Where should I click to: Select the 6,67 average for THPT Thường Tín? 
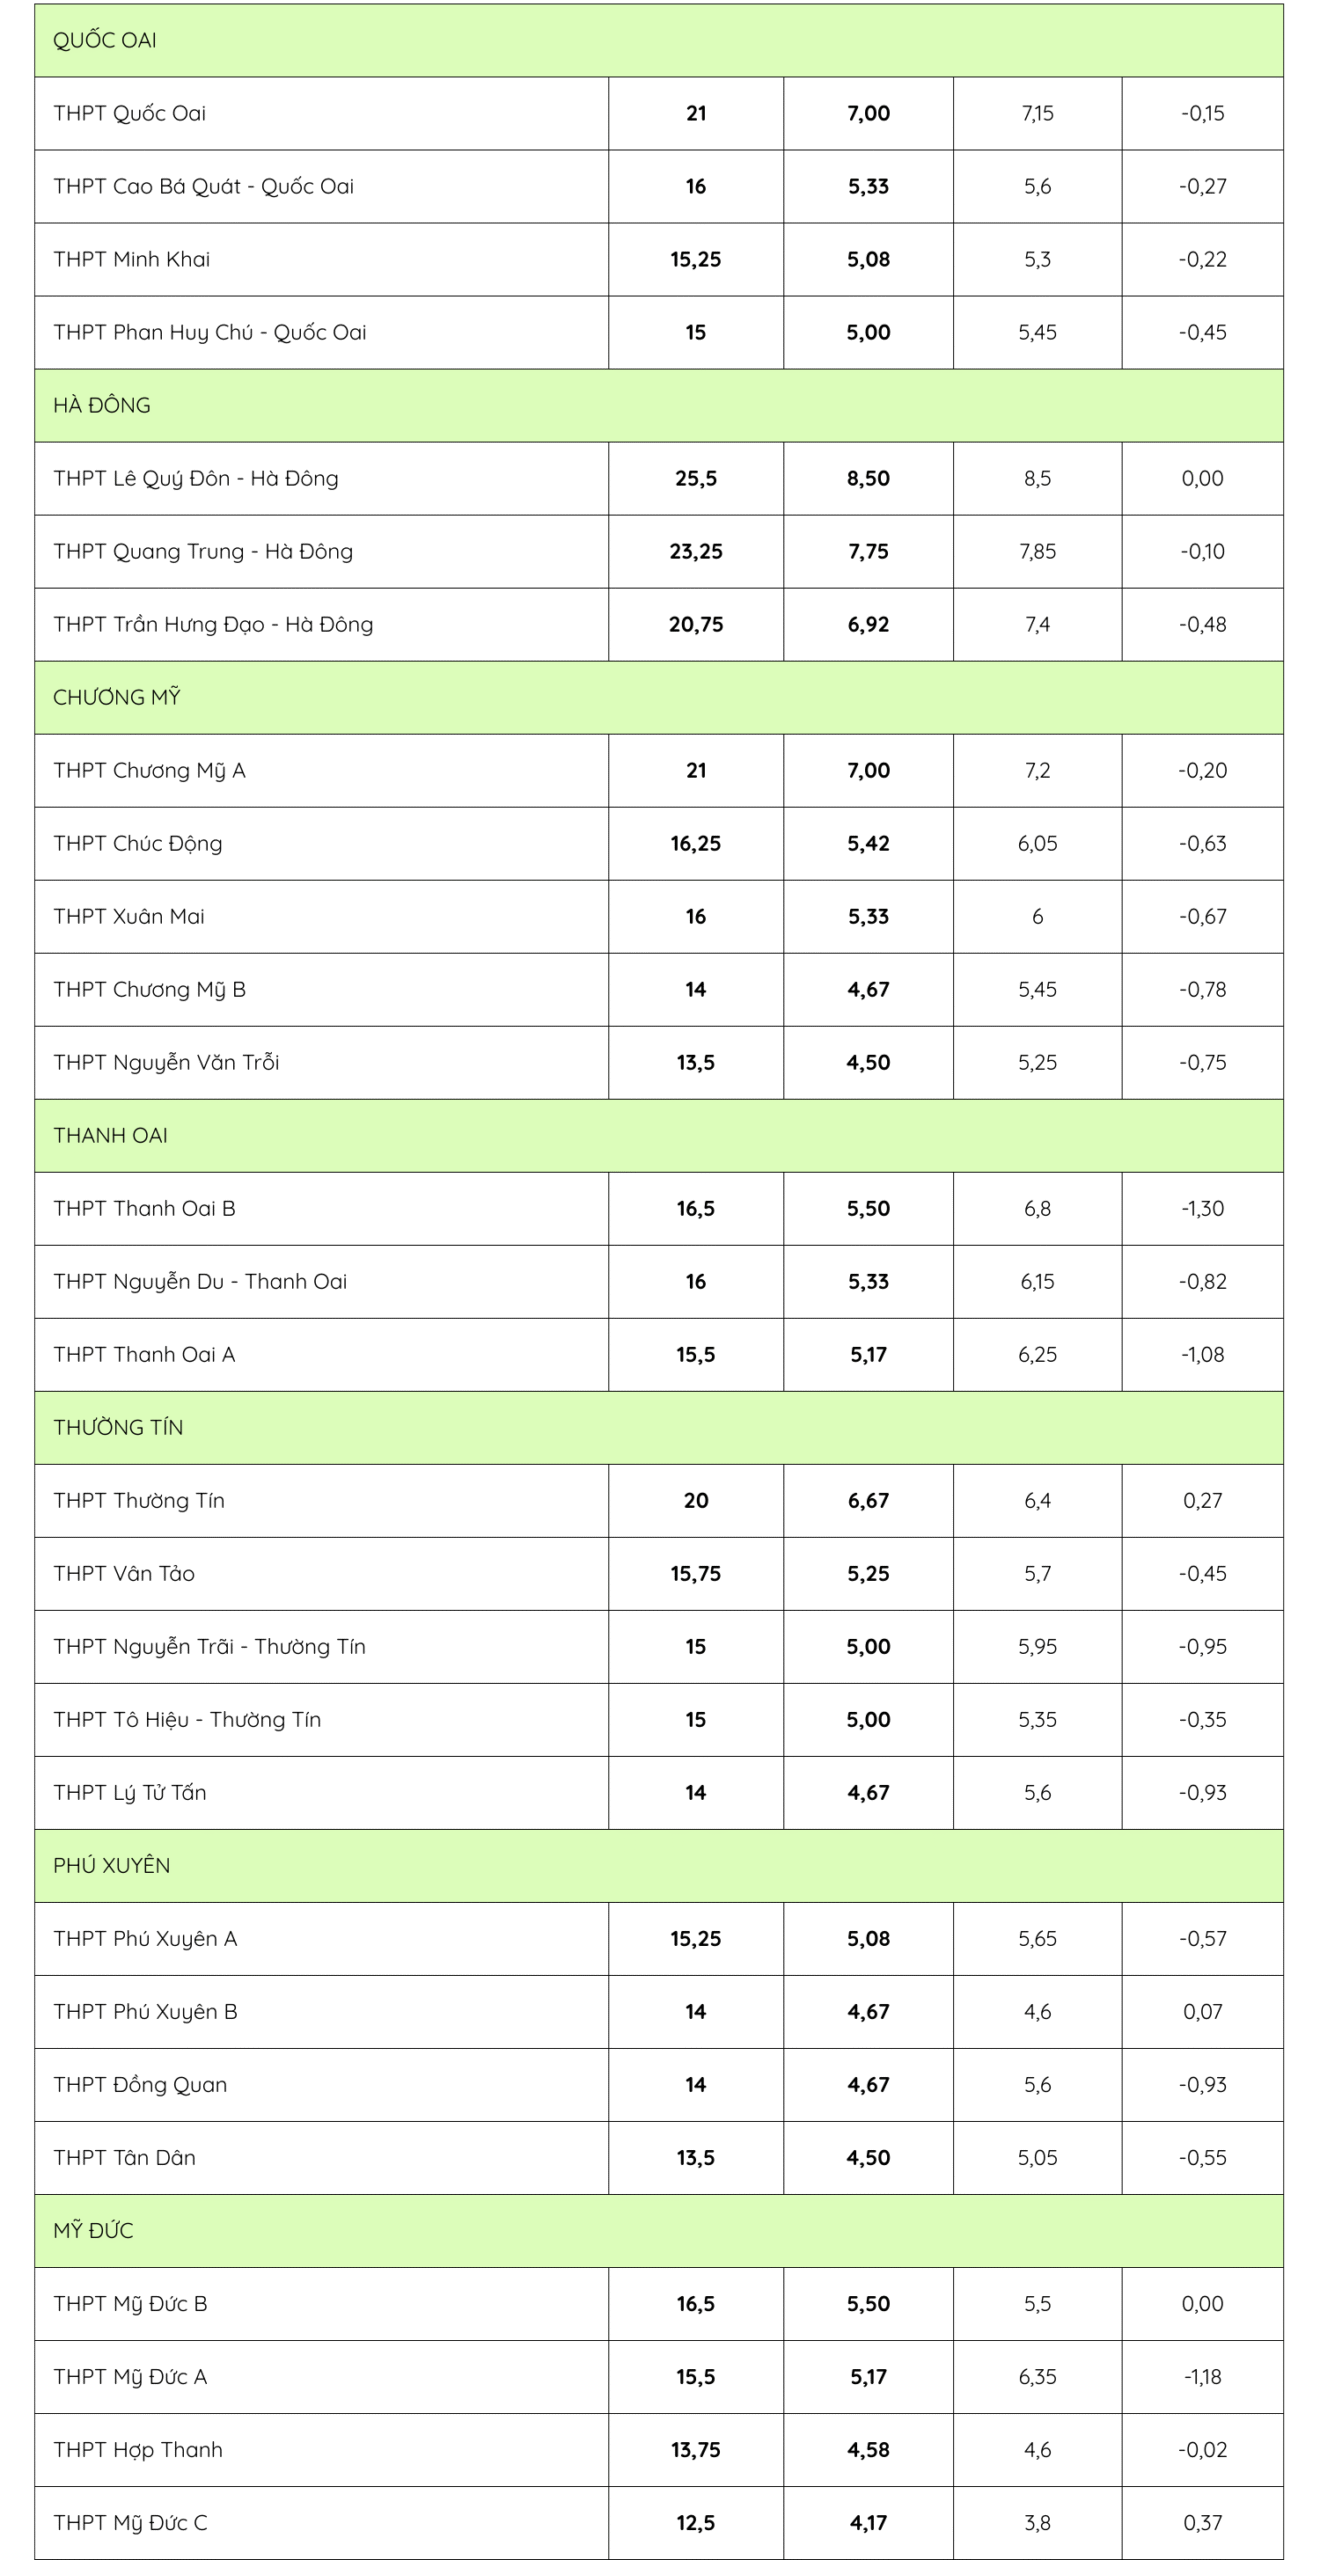coord(868,1500)
